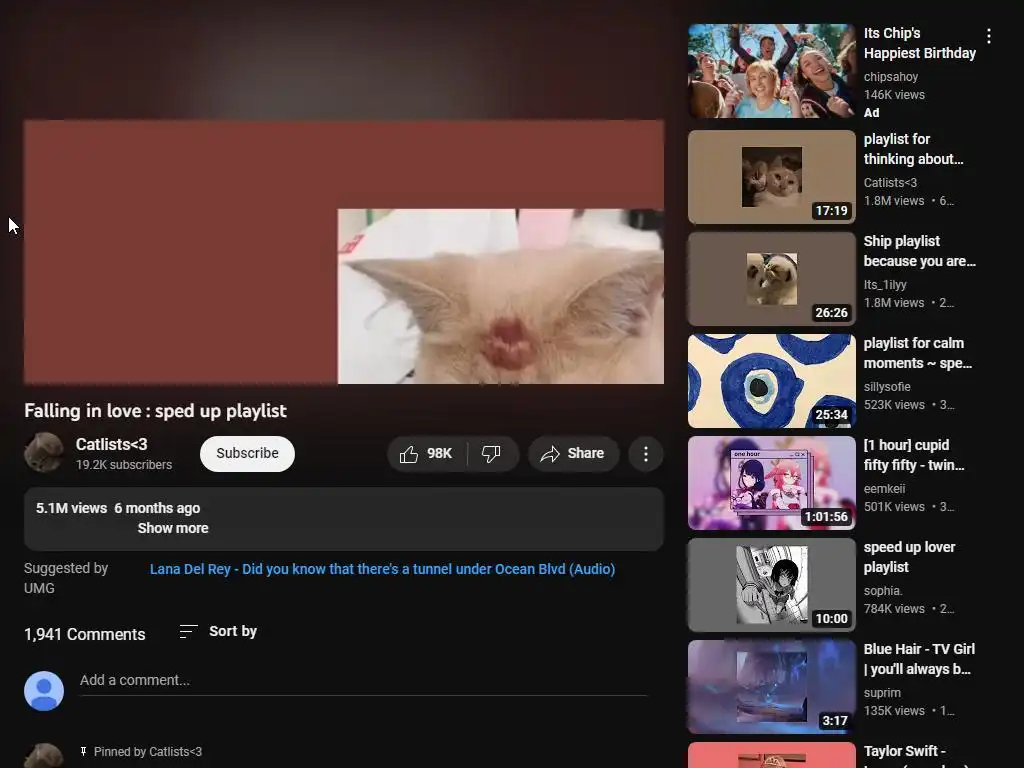Click the chipsahoy channel name
The height and width of the screenshot is (768, 1024).
(891, 76)
